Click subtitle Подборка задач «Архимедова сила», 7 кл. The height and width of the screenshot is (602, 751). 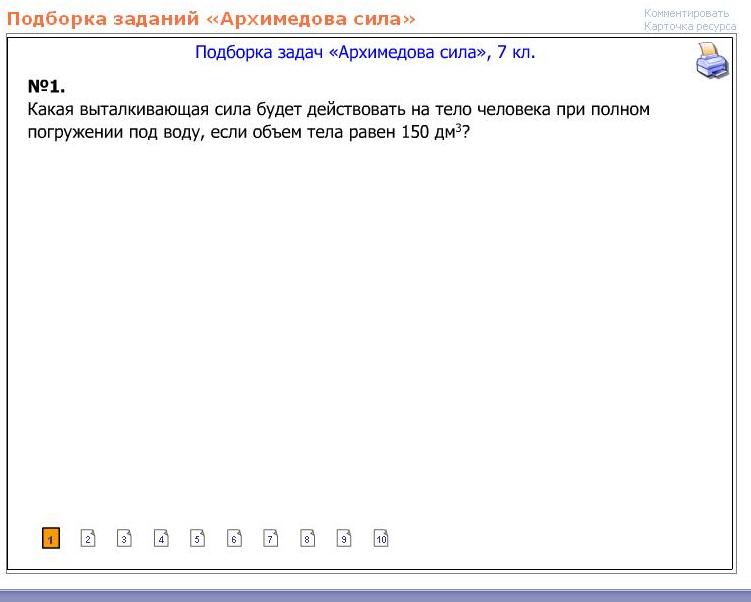(365, 52)
